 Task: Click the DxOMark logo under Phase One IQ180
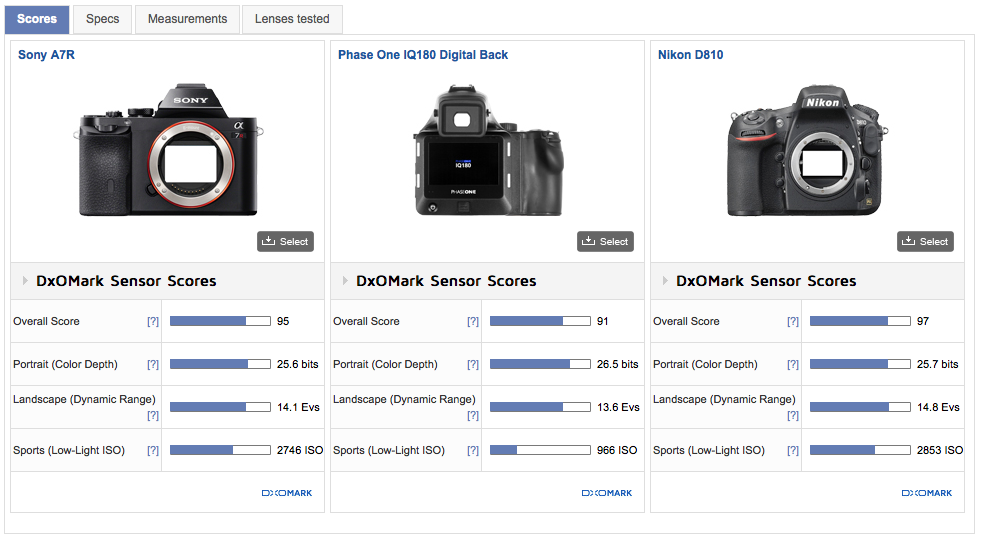pyautogui.click(x=607, y=493)
